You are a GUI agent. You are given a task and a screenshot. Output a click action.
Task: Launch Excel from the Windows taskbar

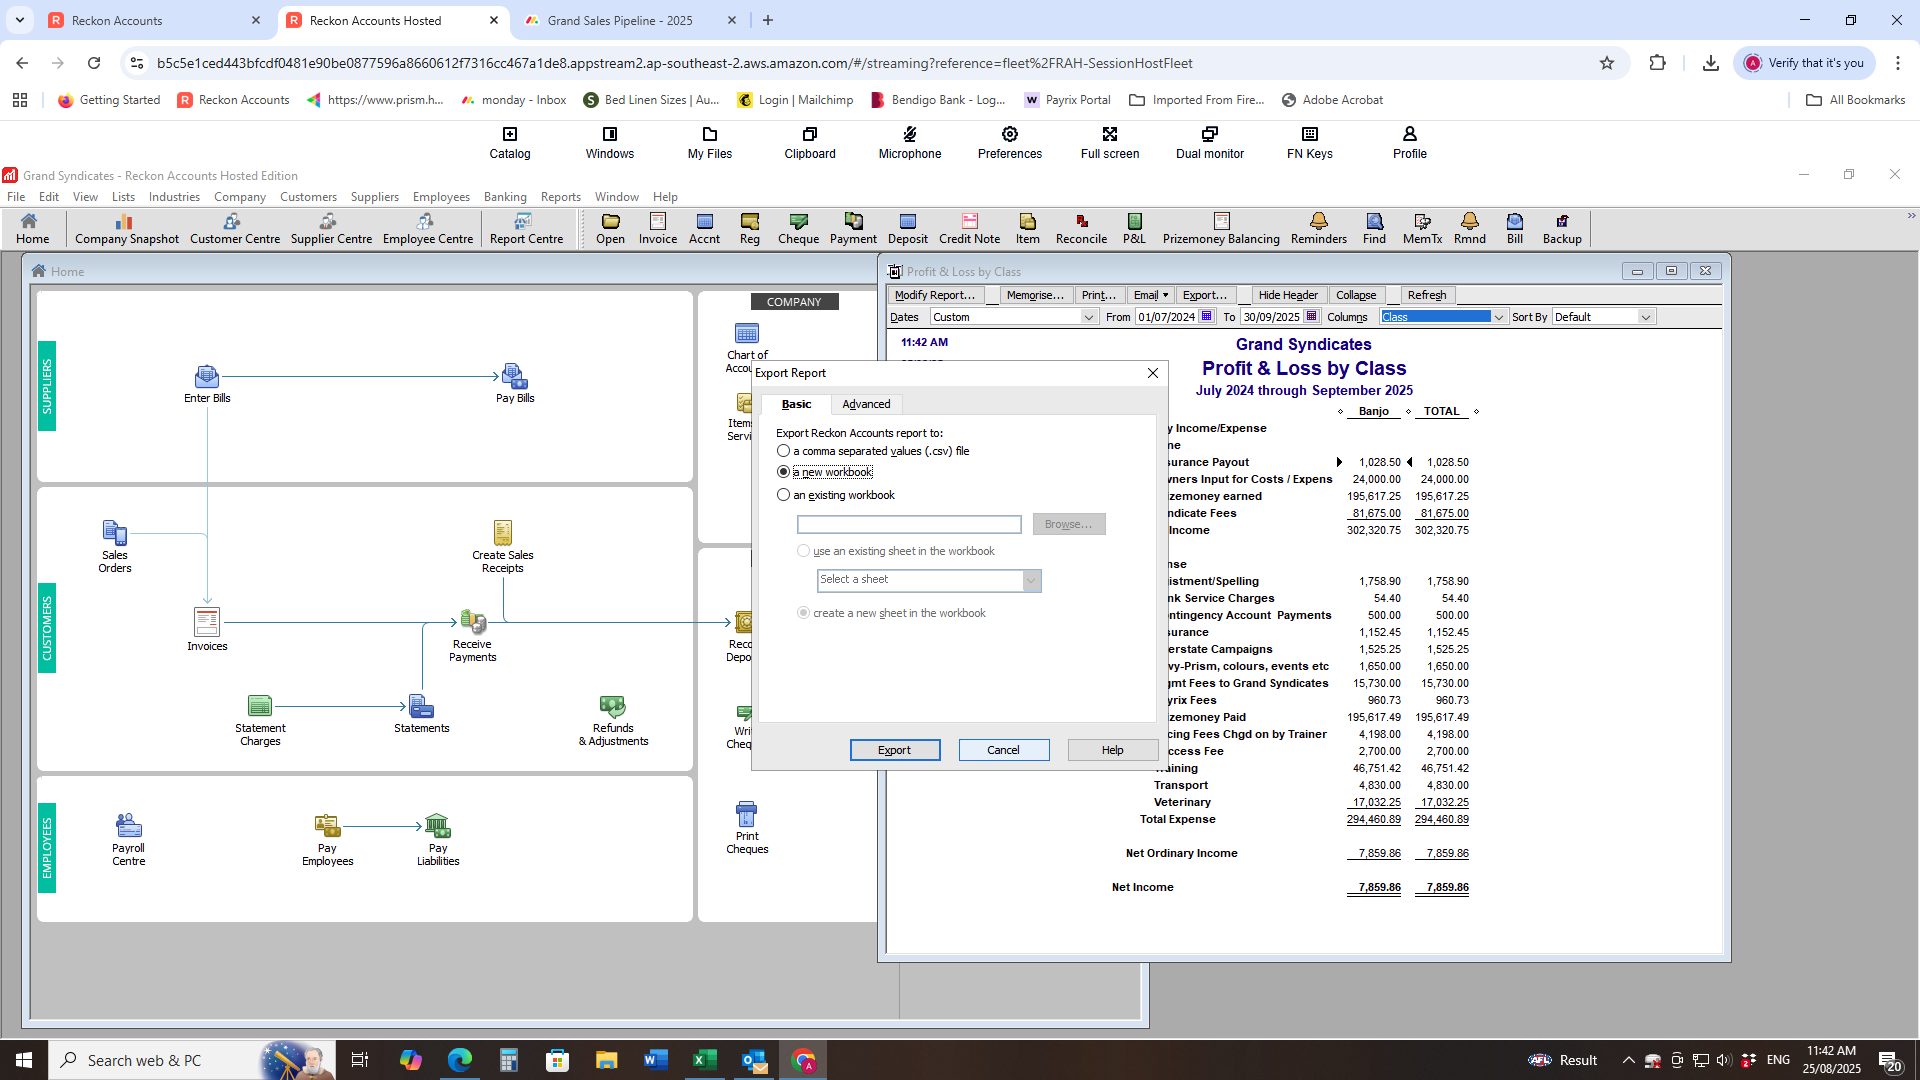705,1060
